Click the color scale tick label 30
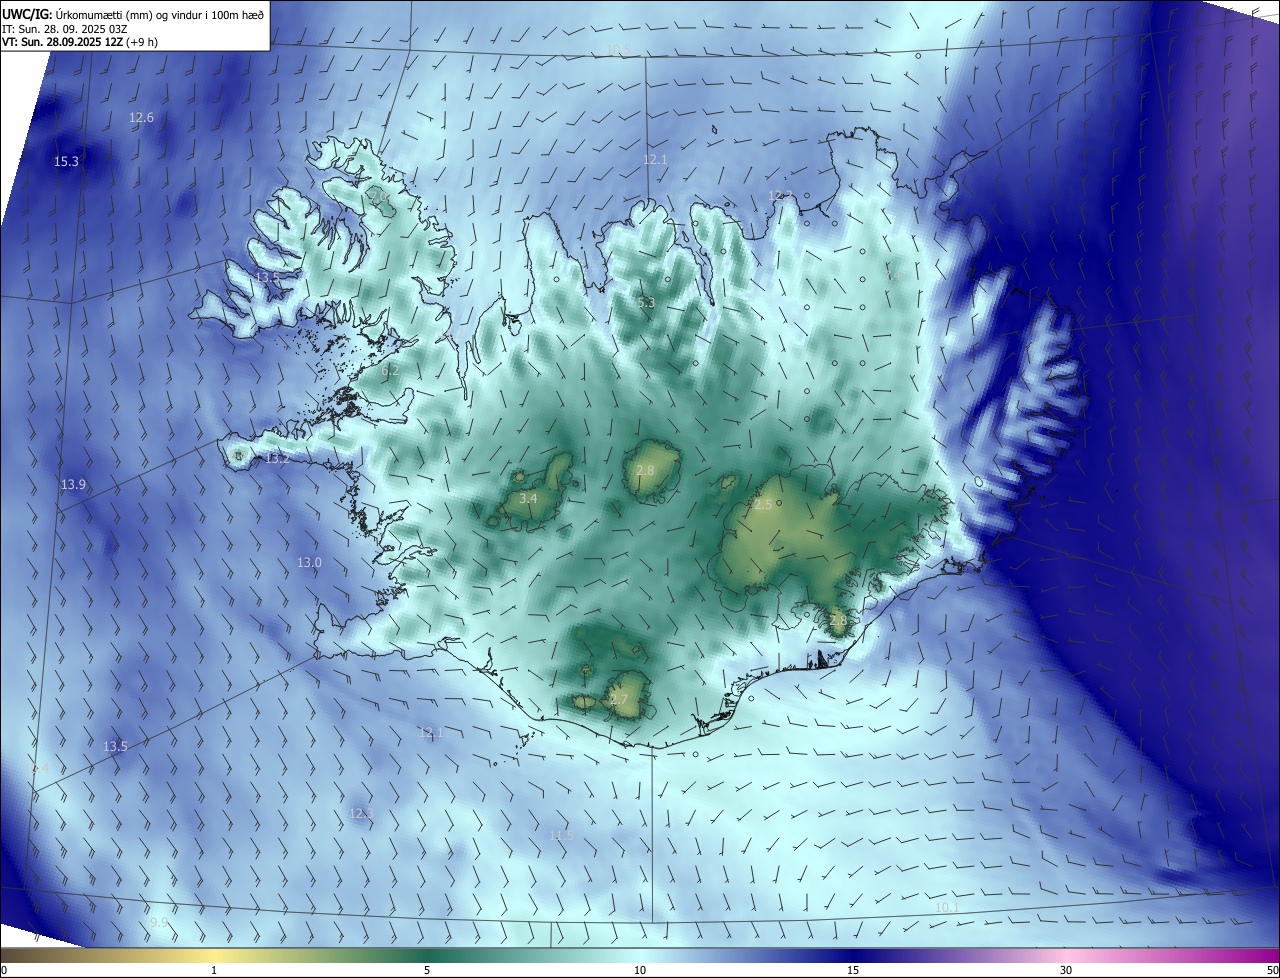The image size is (1280, 978). (x=1066, y=970)
